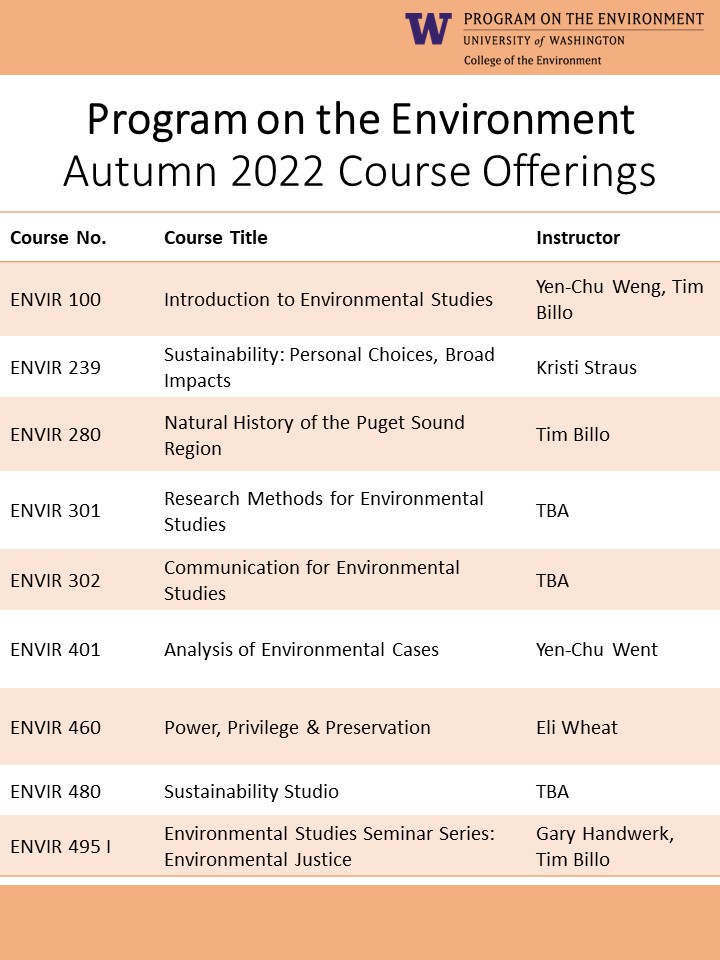Click the University of Washington W logo

point(428,29)
